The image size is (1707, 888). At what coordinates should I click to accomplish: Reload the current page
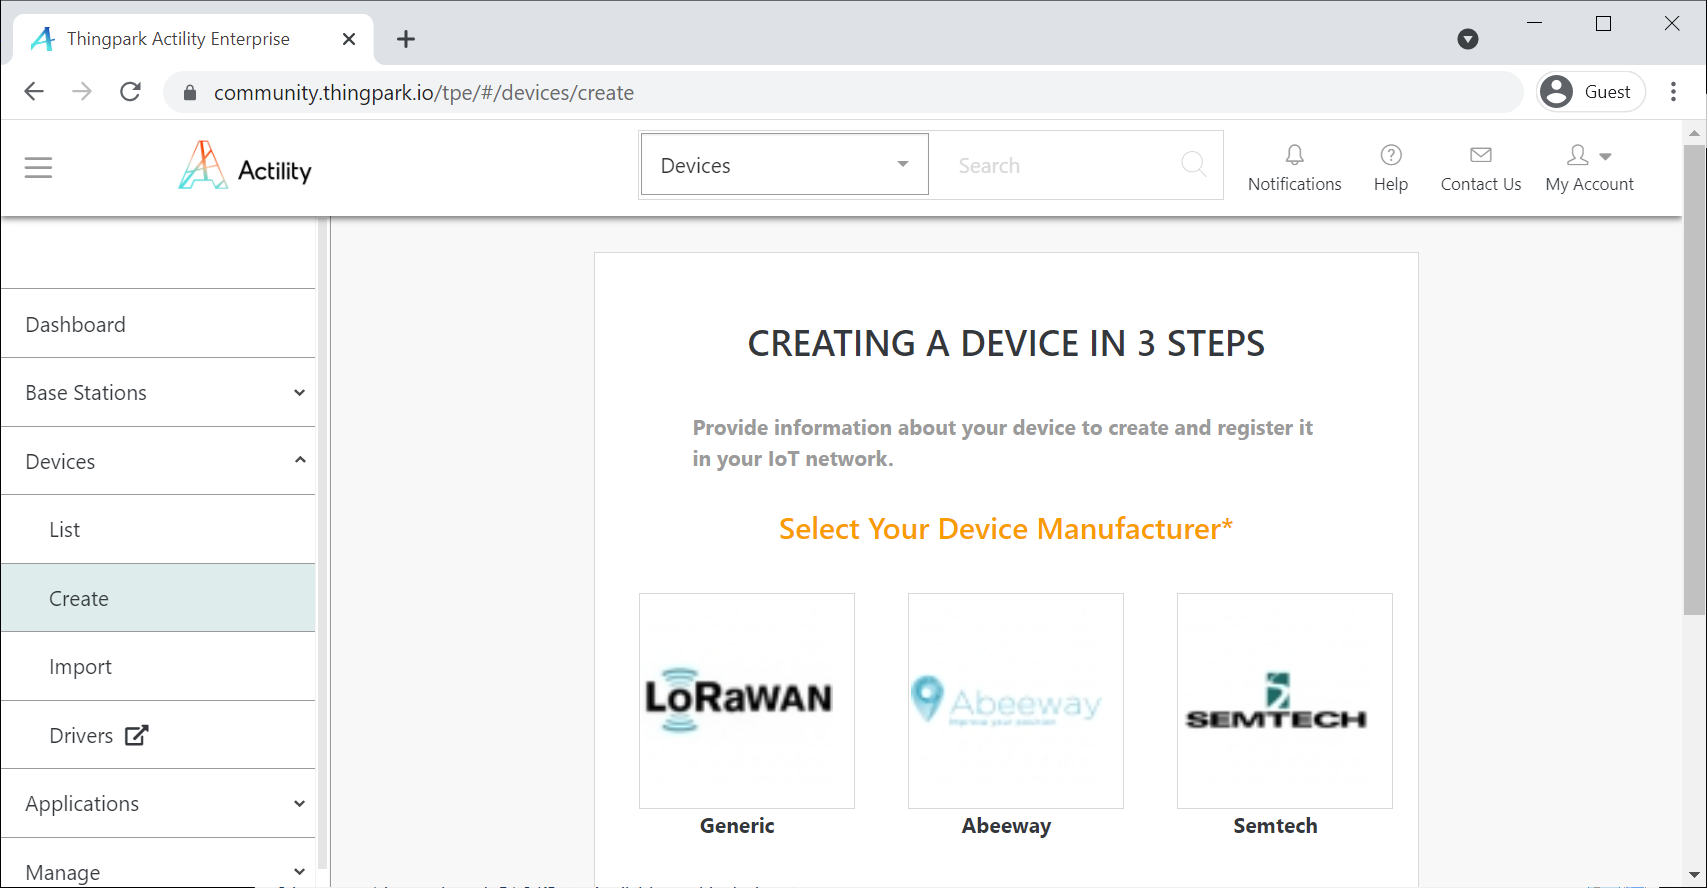tap(130, 92)
